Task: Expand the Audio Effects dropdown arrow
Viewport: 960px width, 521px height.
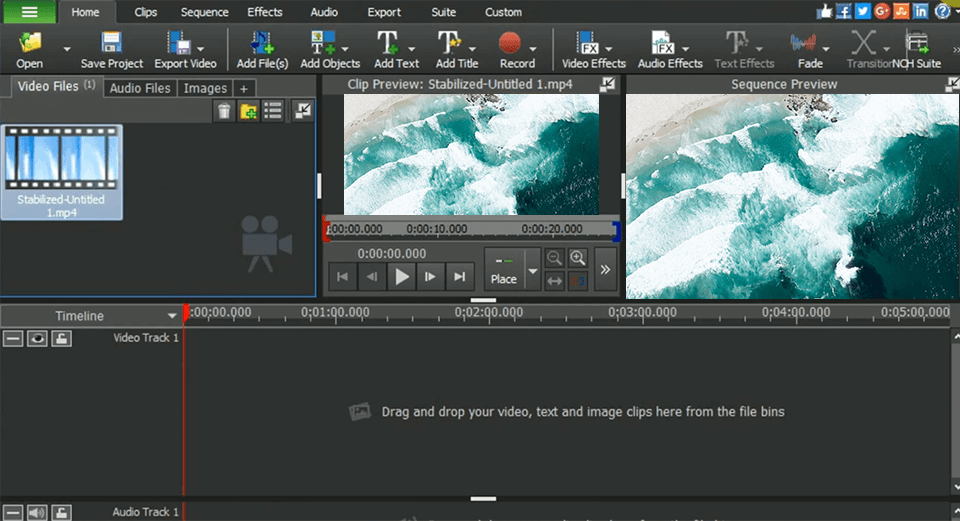Action: tap(685, 49)
